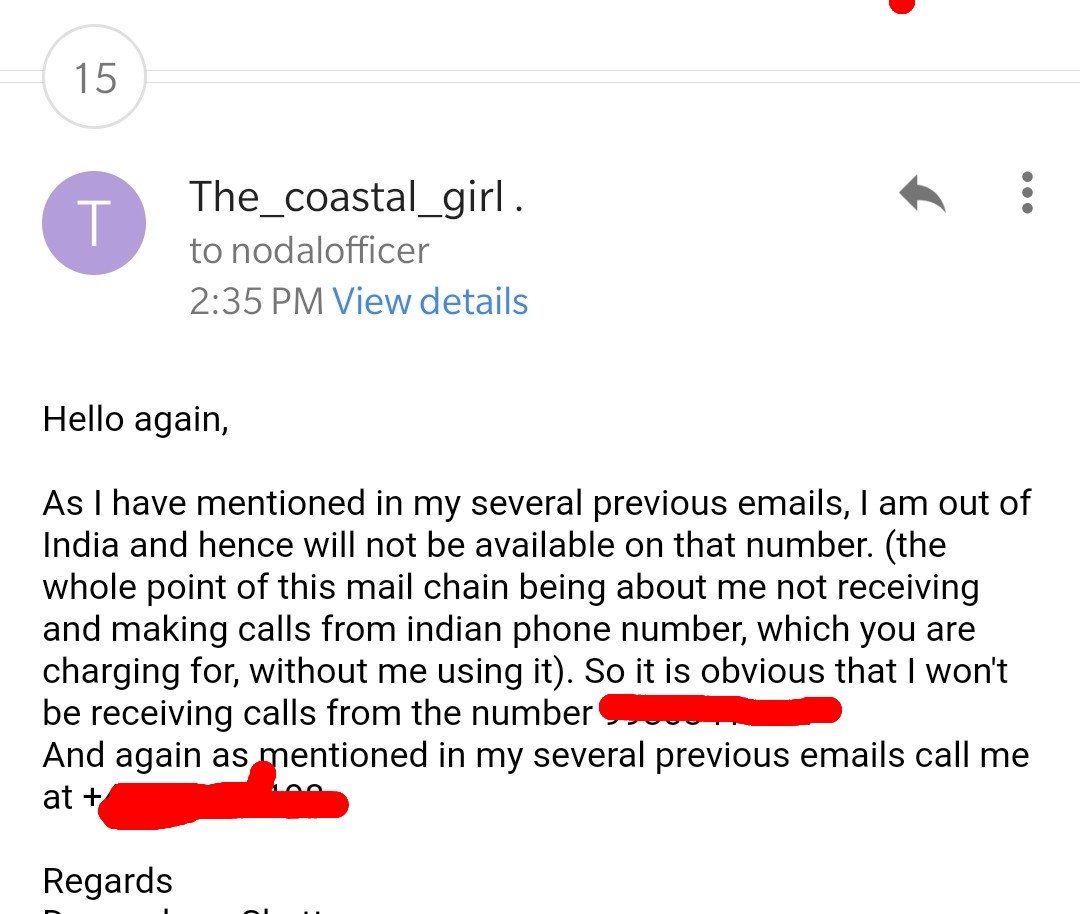This screenshot has width=1080, height=914.
Task: Expand the 'to nodalofficer' recipient line
Action: tap(309, 250)
